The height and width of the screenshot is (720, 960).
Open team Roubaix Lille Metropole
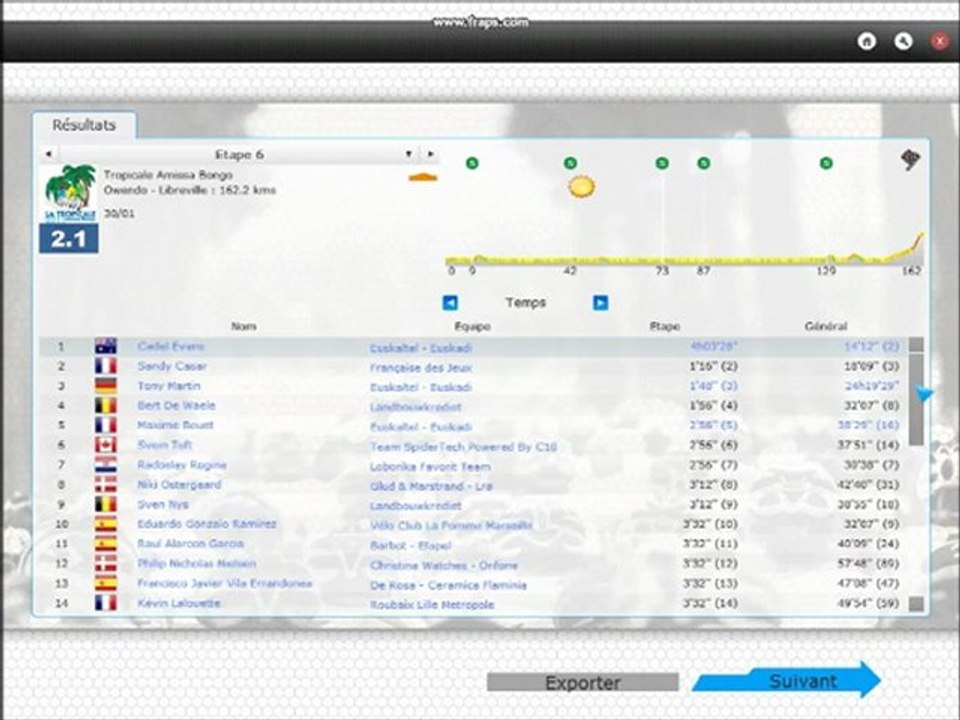click(x=432, y=604)
